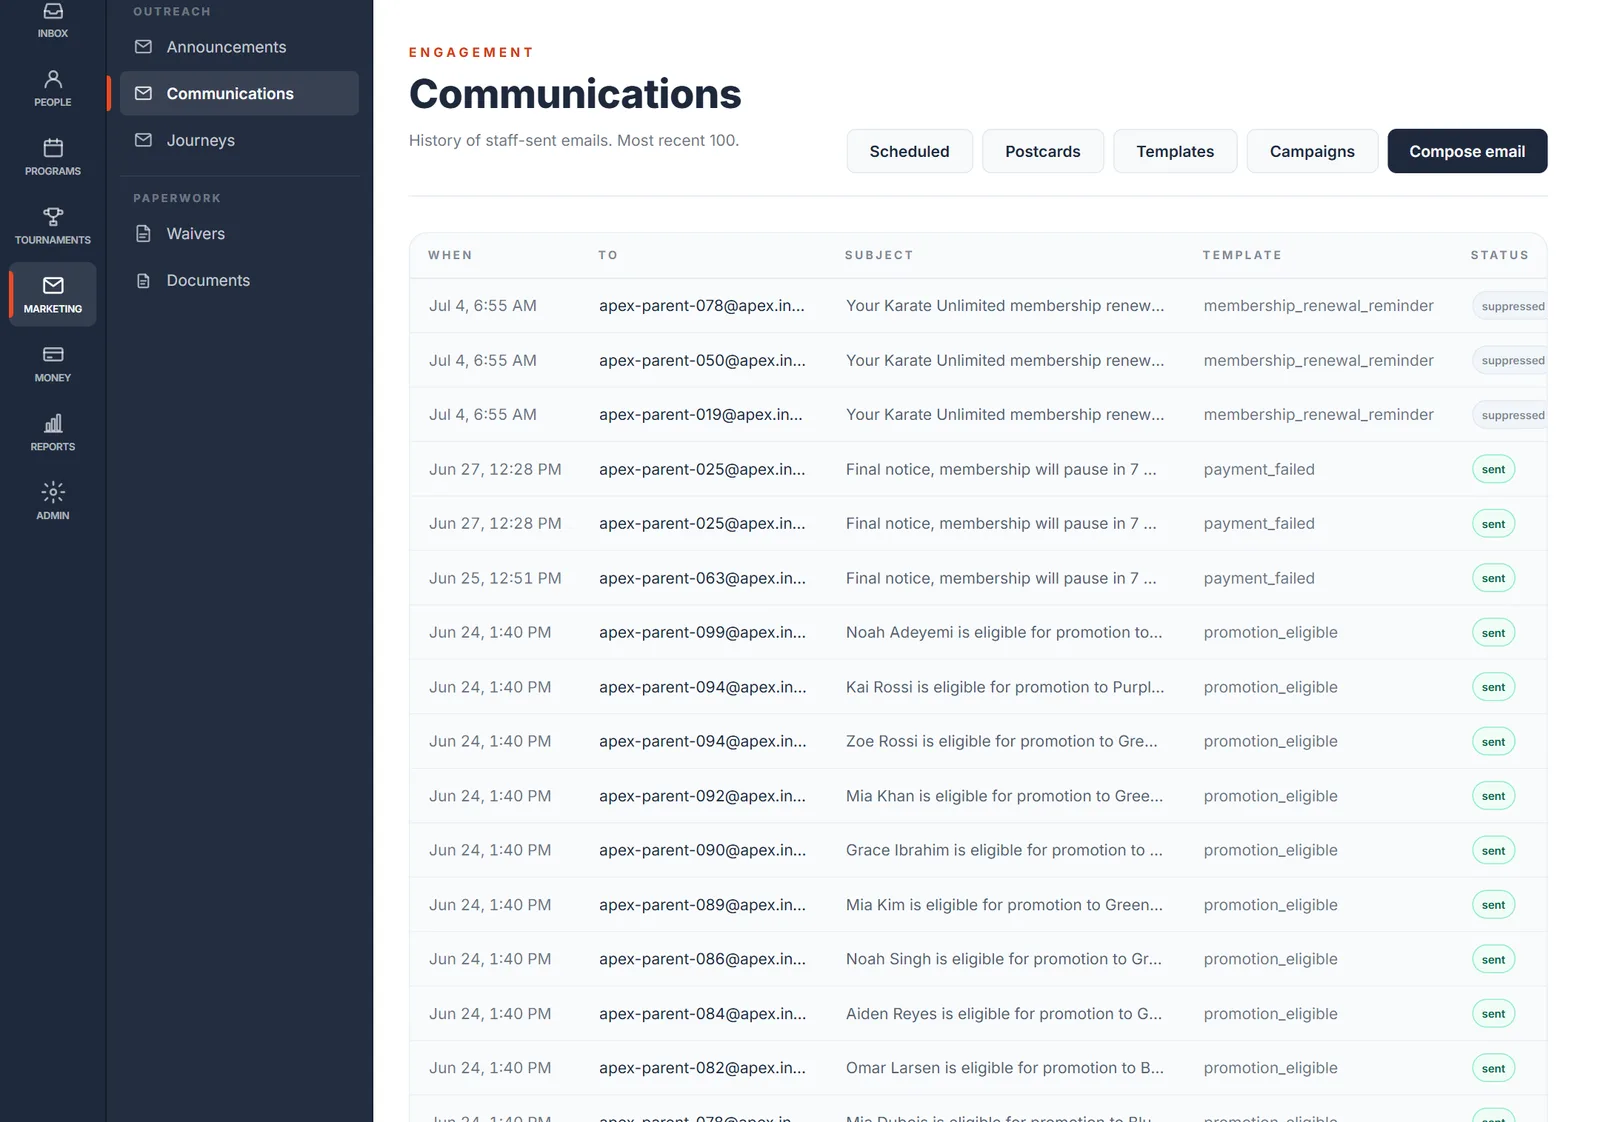Select recipient apex-parent-050 row
1600x1122 pixels.
[x=702, y=360]
